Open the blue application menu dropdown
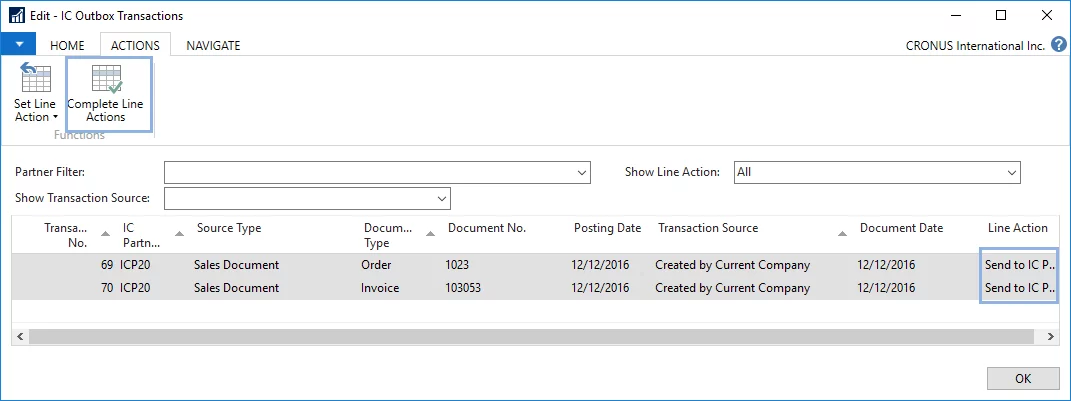 (x=18, y=45)
